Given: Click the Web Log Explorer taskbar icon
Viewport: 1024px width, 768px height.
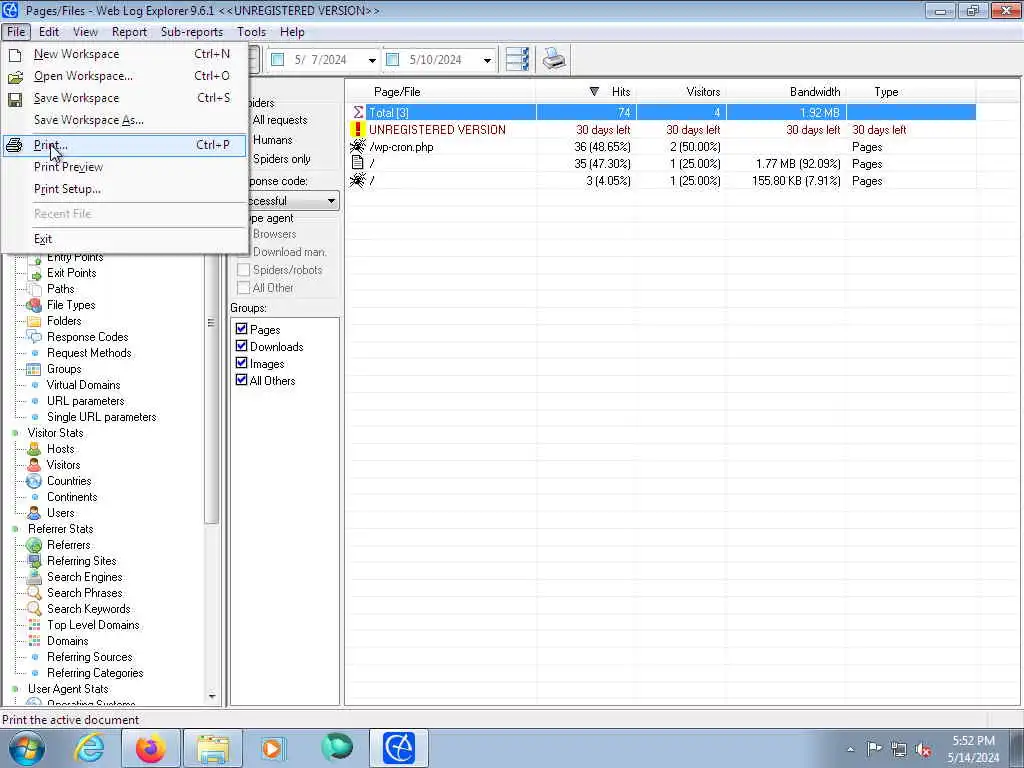Looking at the screenshot, I should pyautogui.click(x=399, y=748).
